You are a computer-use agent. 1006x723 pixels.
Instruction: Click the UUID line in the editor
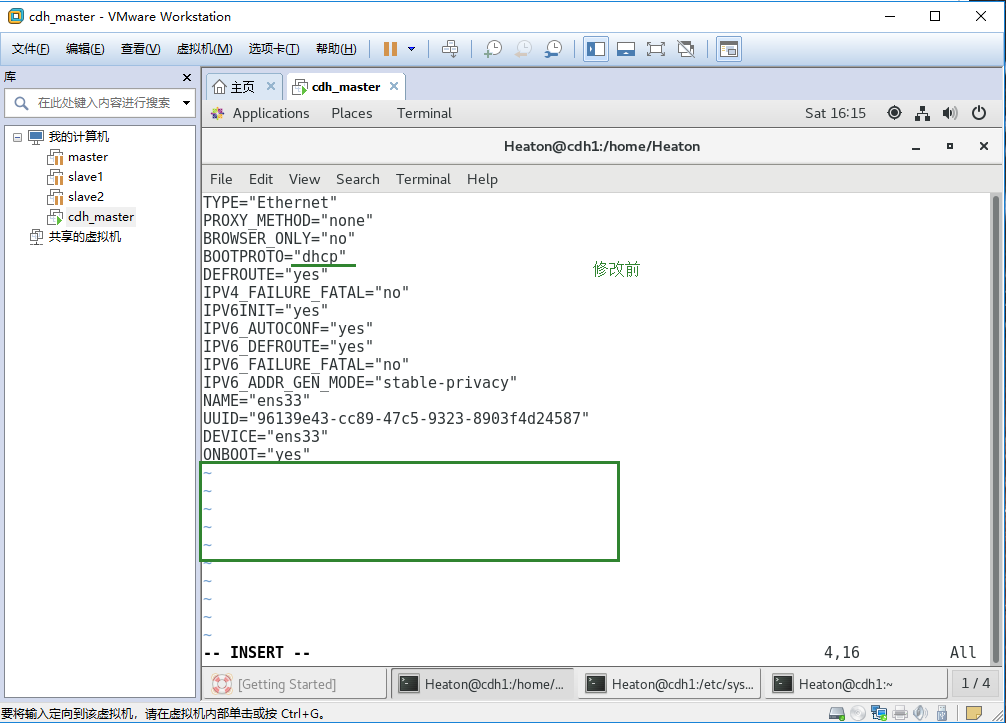[x=396, y=418]
